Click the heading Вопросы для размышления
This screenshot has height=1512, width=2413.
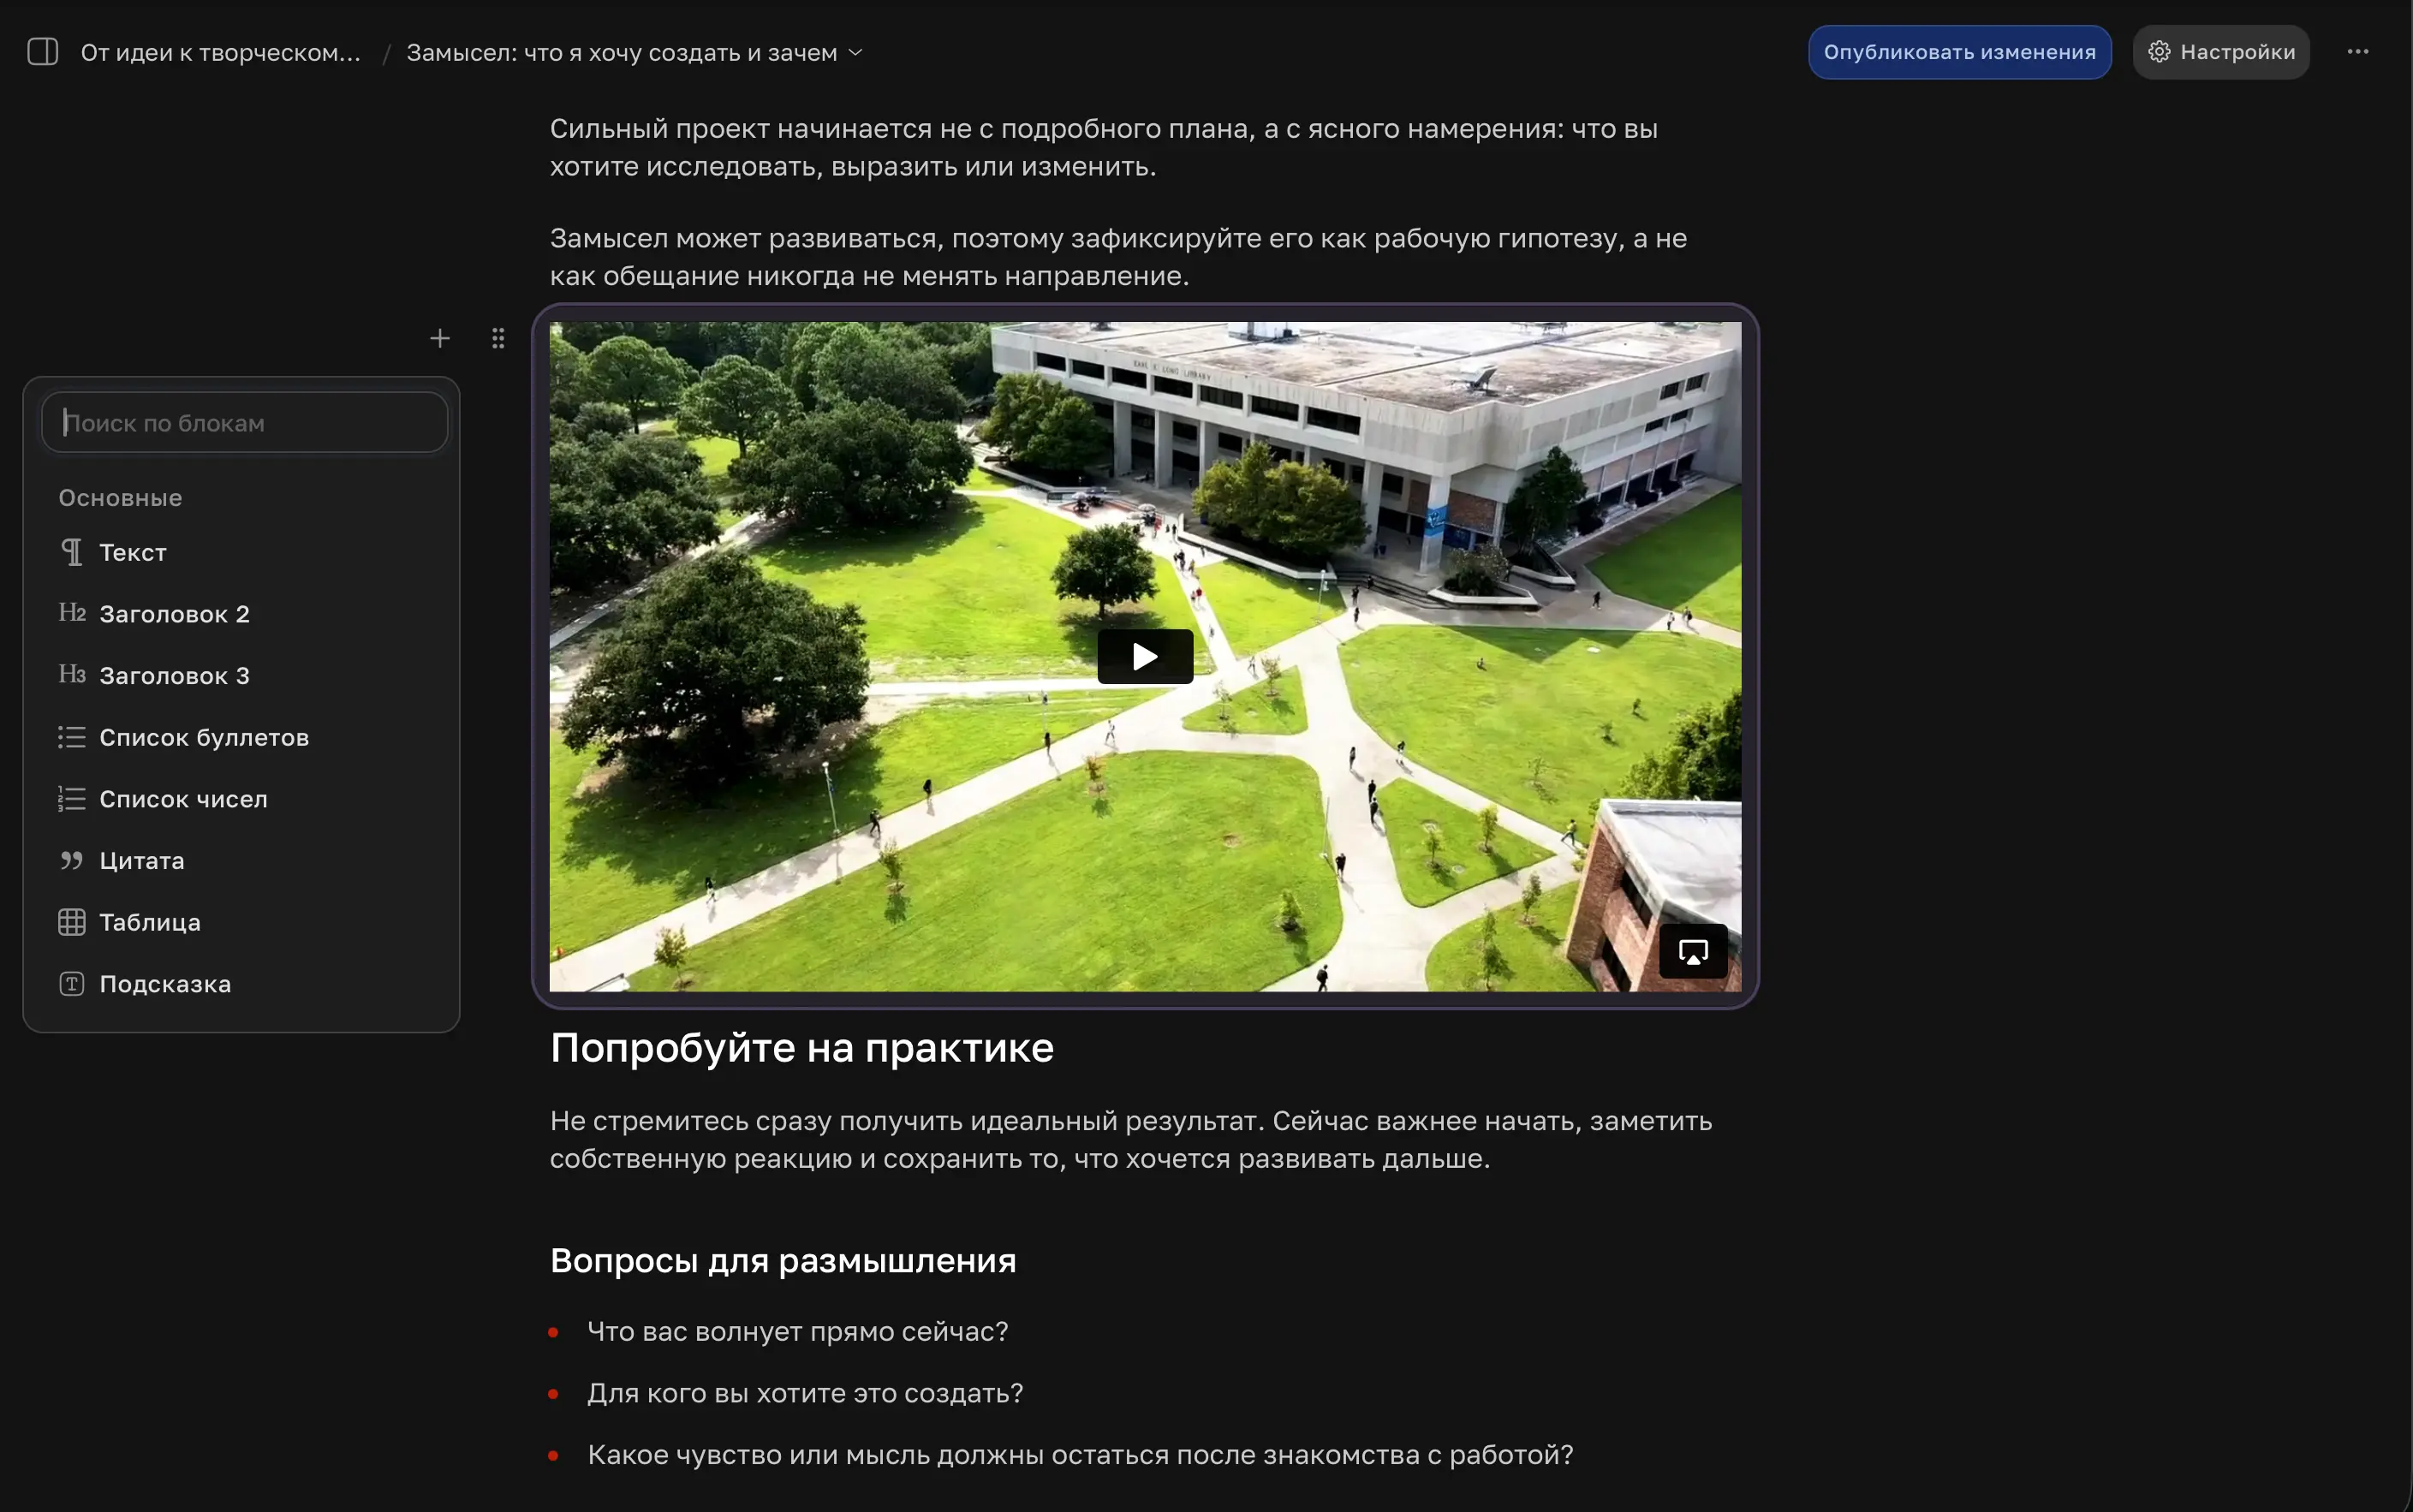(x=783, y=1261)
